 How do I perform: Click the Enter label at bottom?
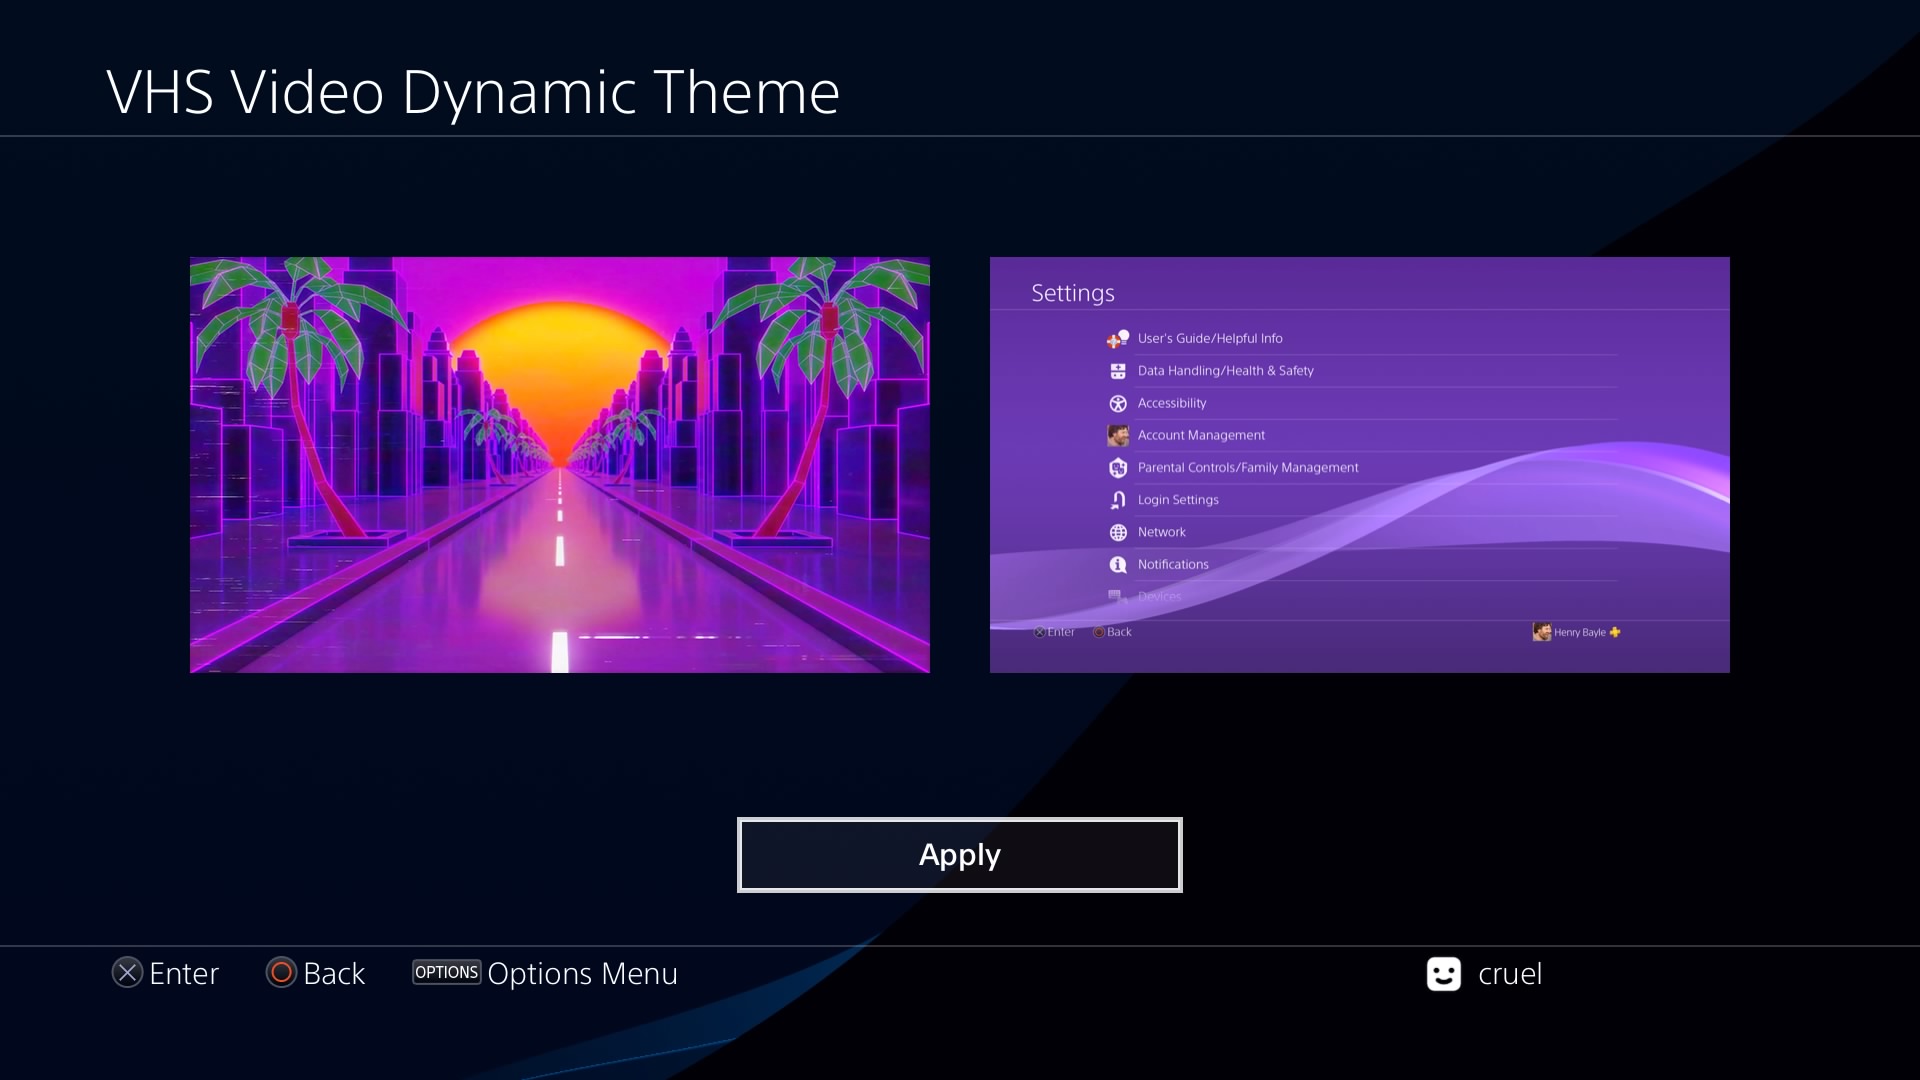[x=184, y=973]
